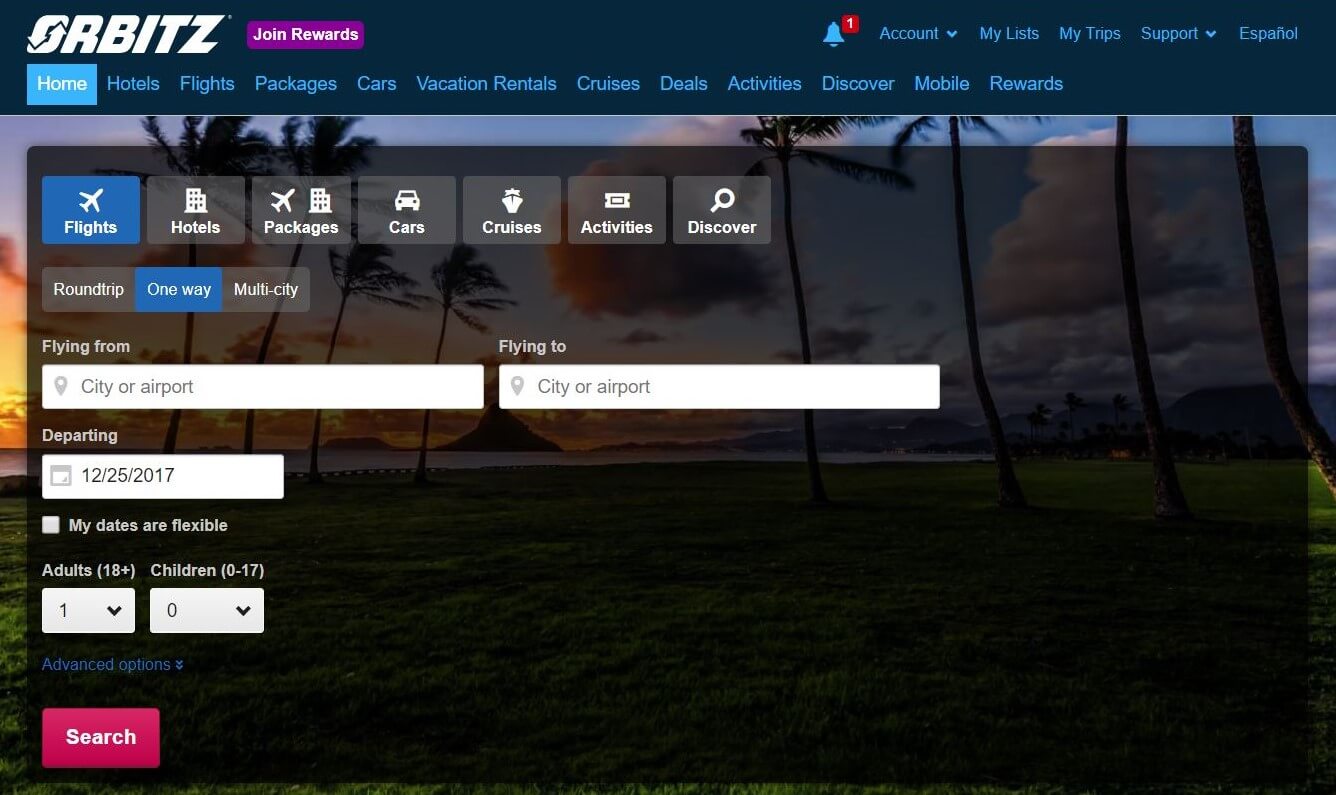This screenshot has width=1336, height=795.
Task: Switch trip type to Roundtrip
Action: pyautogui.click(x=88, y=289)
